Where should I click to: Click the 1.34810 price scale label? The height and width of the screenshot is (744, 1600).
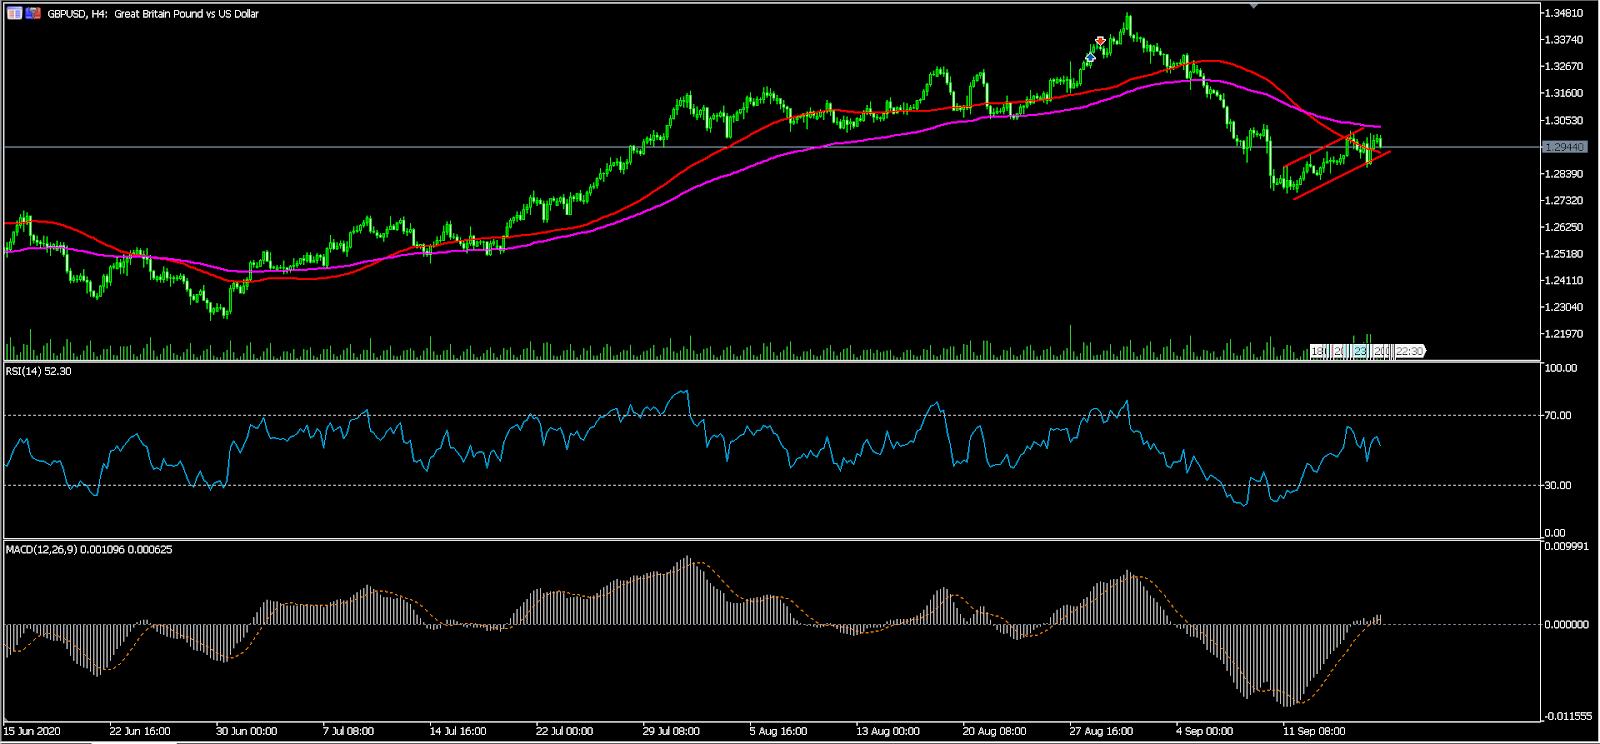pyautogui.click(x=1564, y=13)
